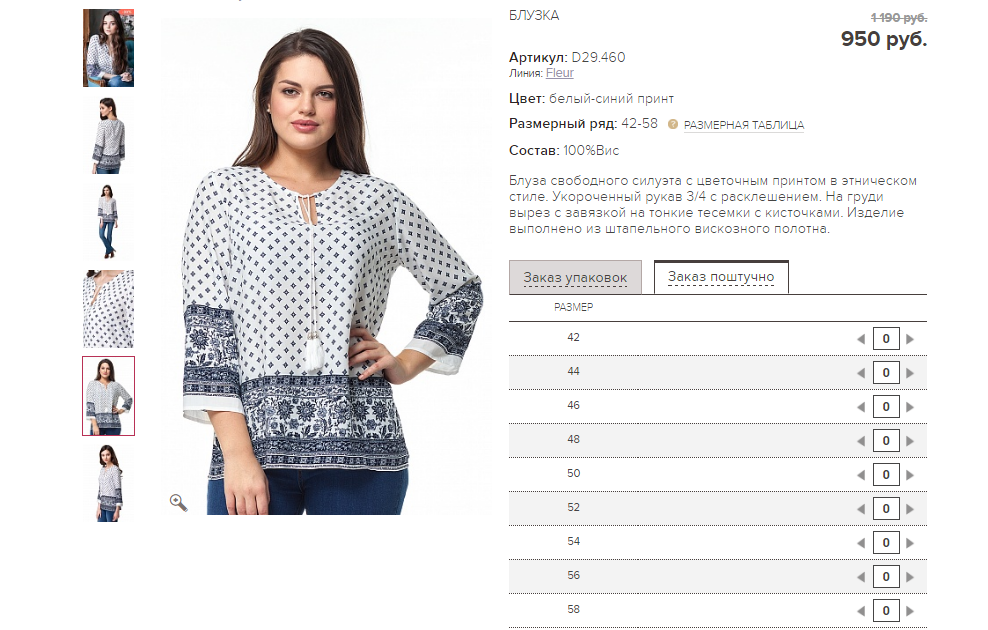
Task: Increase quantity for size 58
Action: tap(910, 610)
